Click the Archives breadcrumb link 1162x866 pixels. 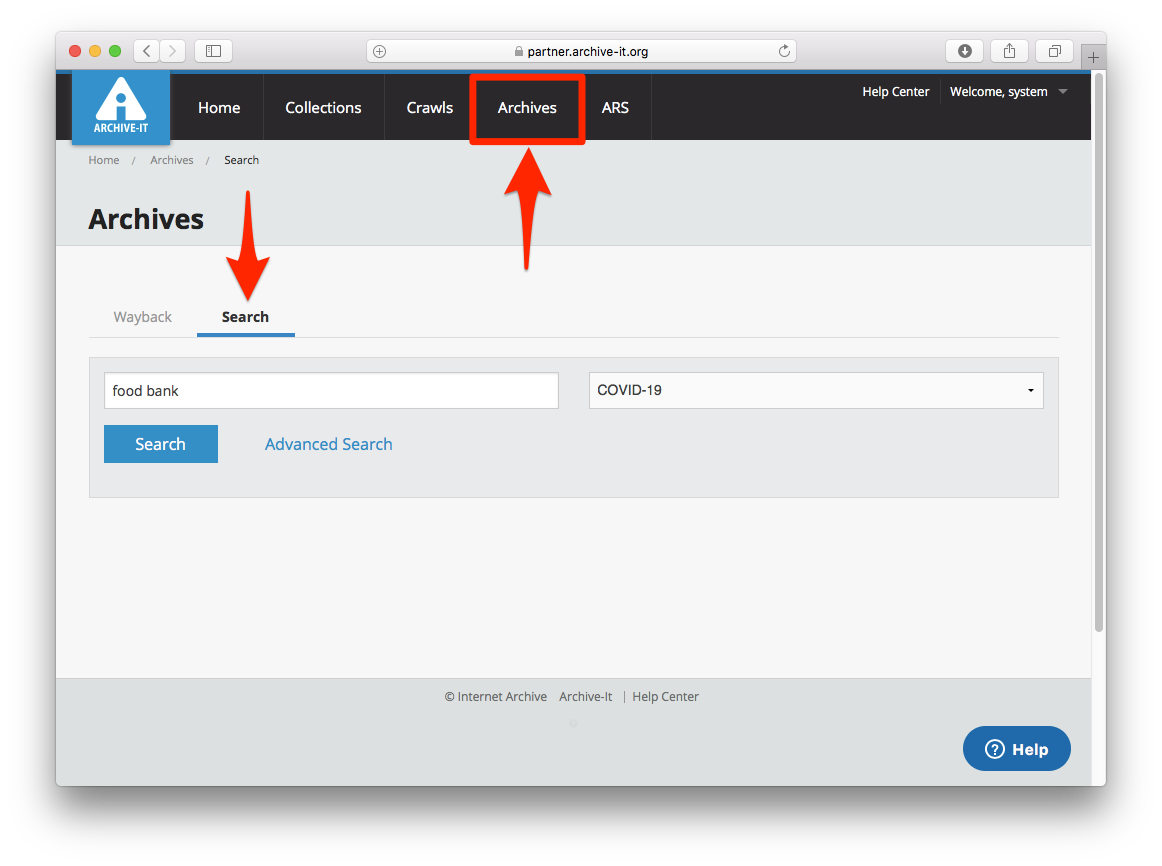[171, 160]
